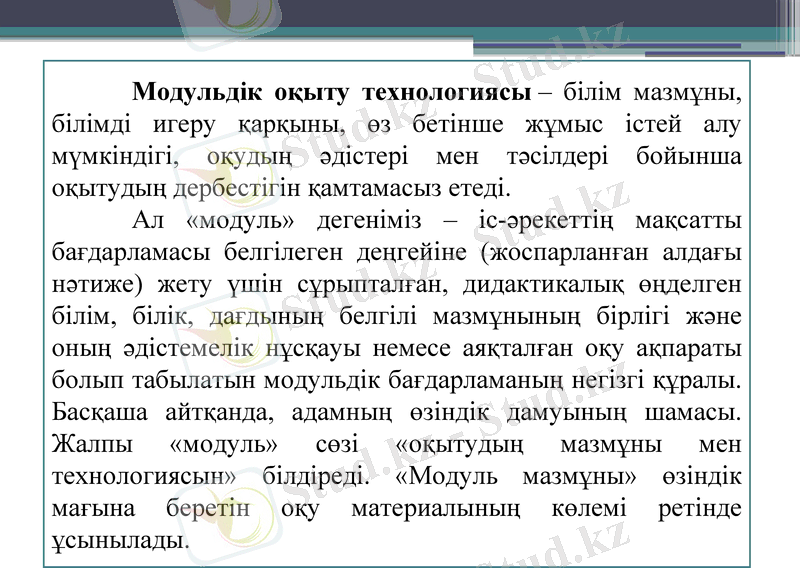The width and height of the screenshot is (800, 568).
Task: Click the word "өңделген"
Action: click(x=690, y=285)
